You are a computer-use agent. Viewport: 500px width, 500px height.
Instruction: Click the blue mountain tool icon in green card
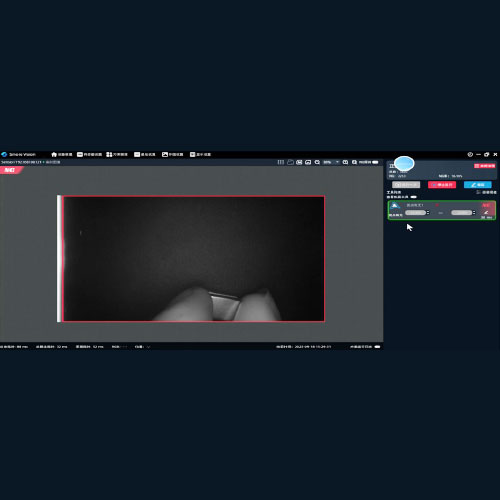pos(395,206)
